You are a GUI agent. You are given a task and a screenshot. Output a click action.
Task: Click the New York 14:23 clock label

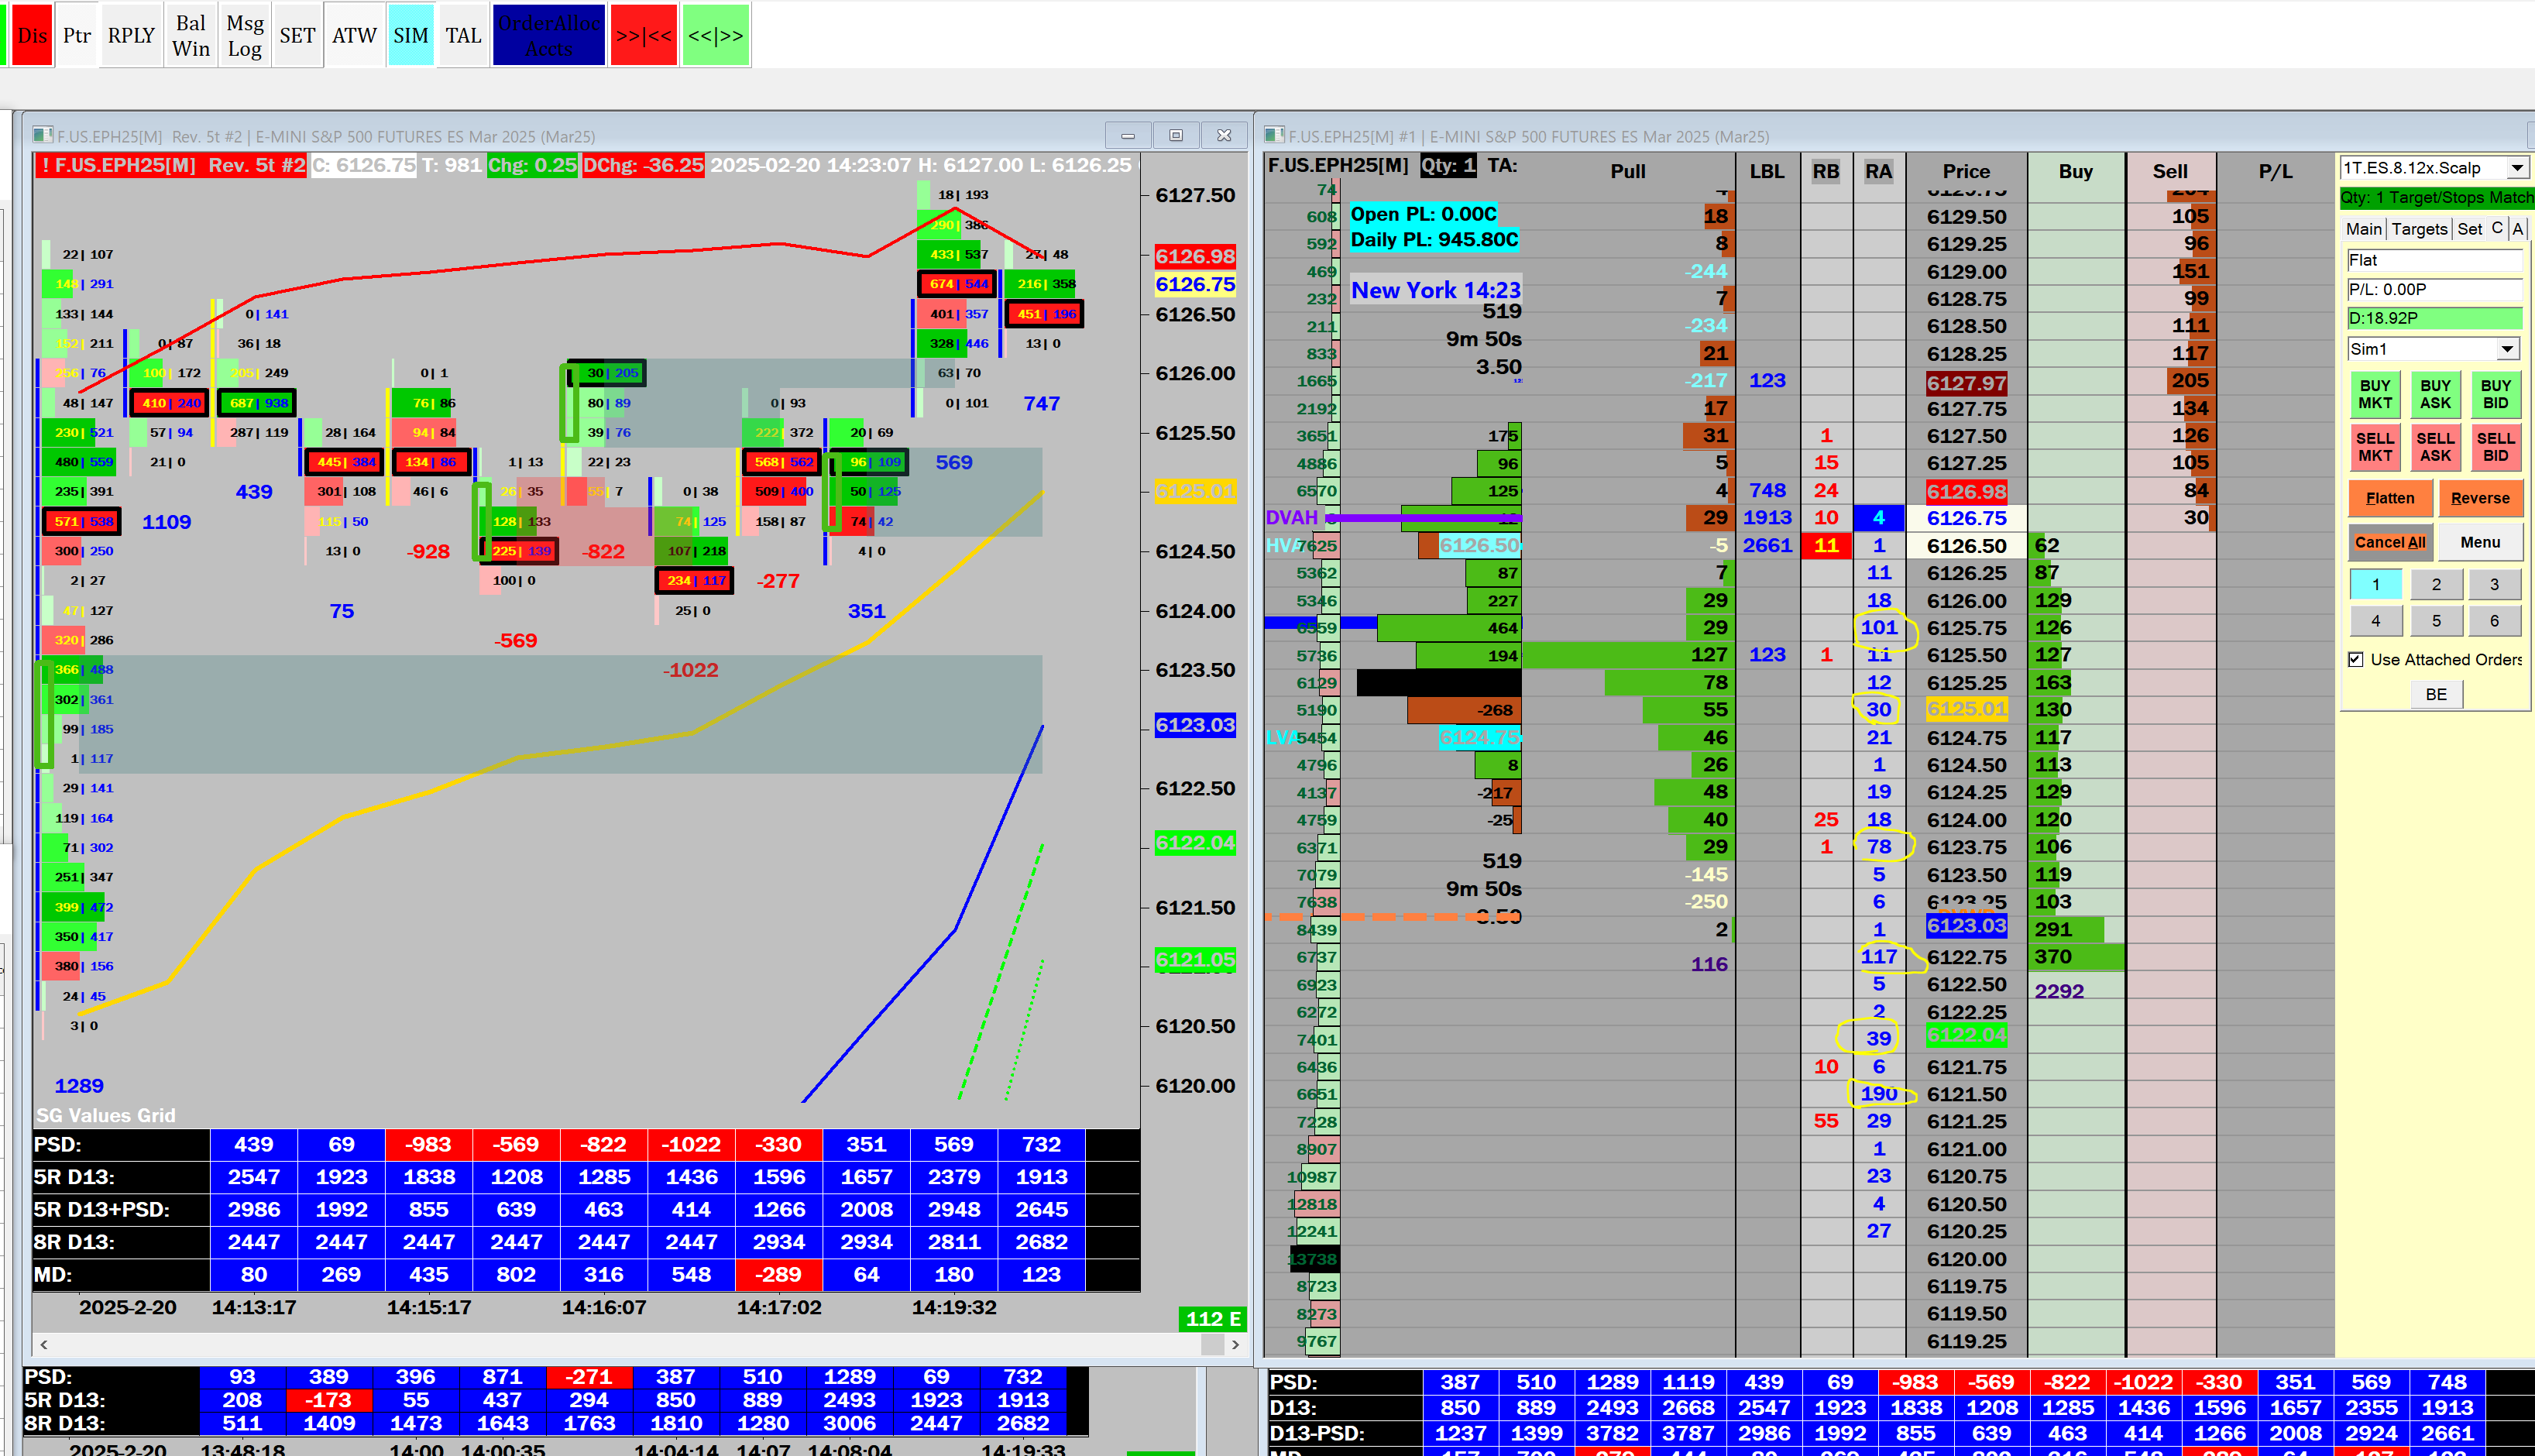tap(1435, 290)
